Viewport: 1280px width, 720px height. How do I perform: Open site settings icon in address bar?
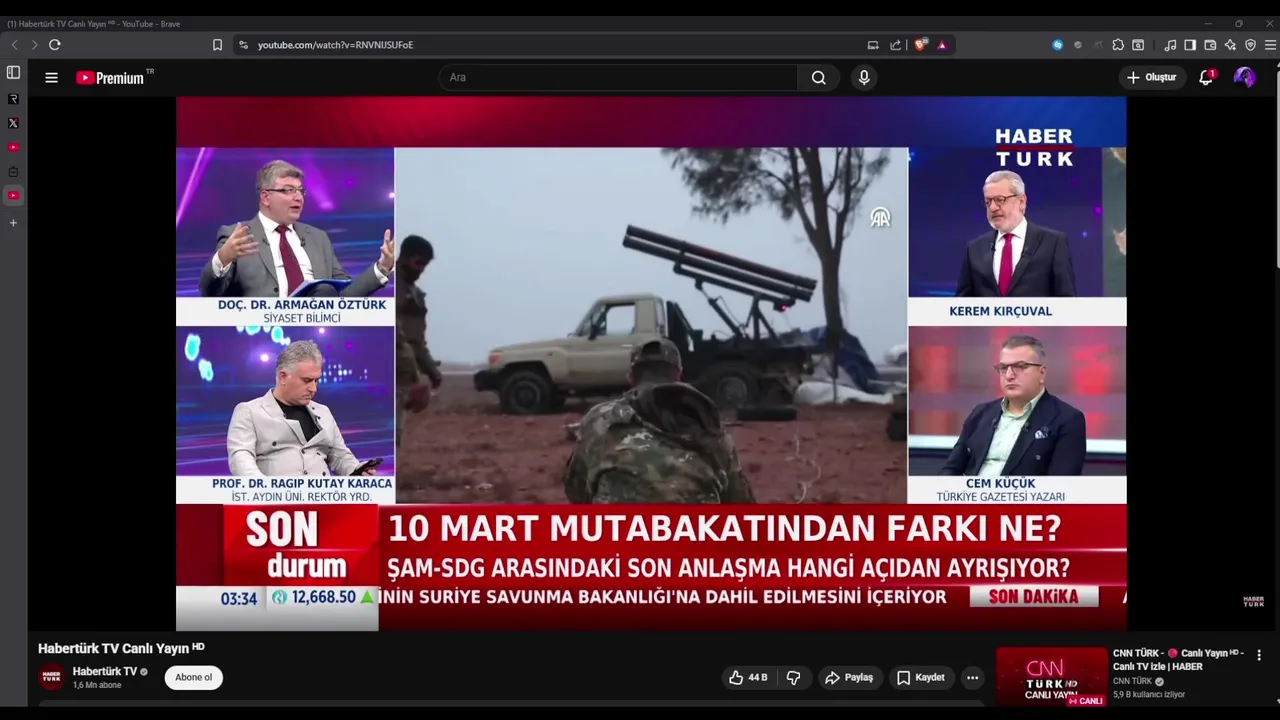click(x=243, y=45)
